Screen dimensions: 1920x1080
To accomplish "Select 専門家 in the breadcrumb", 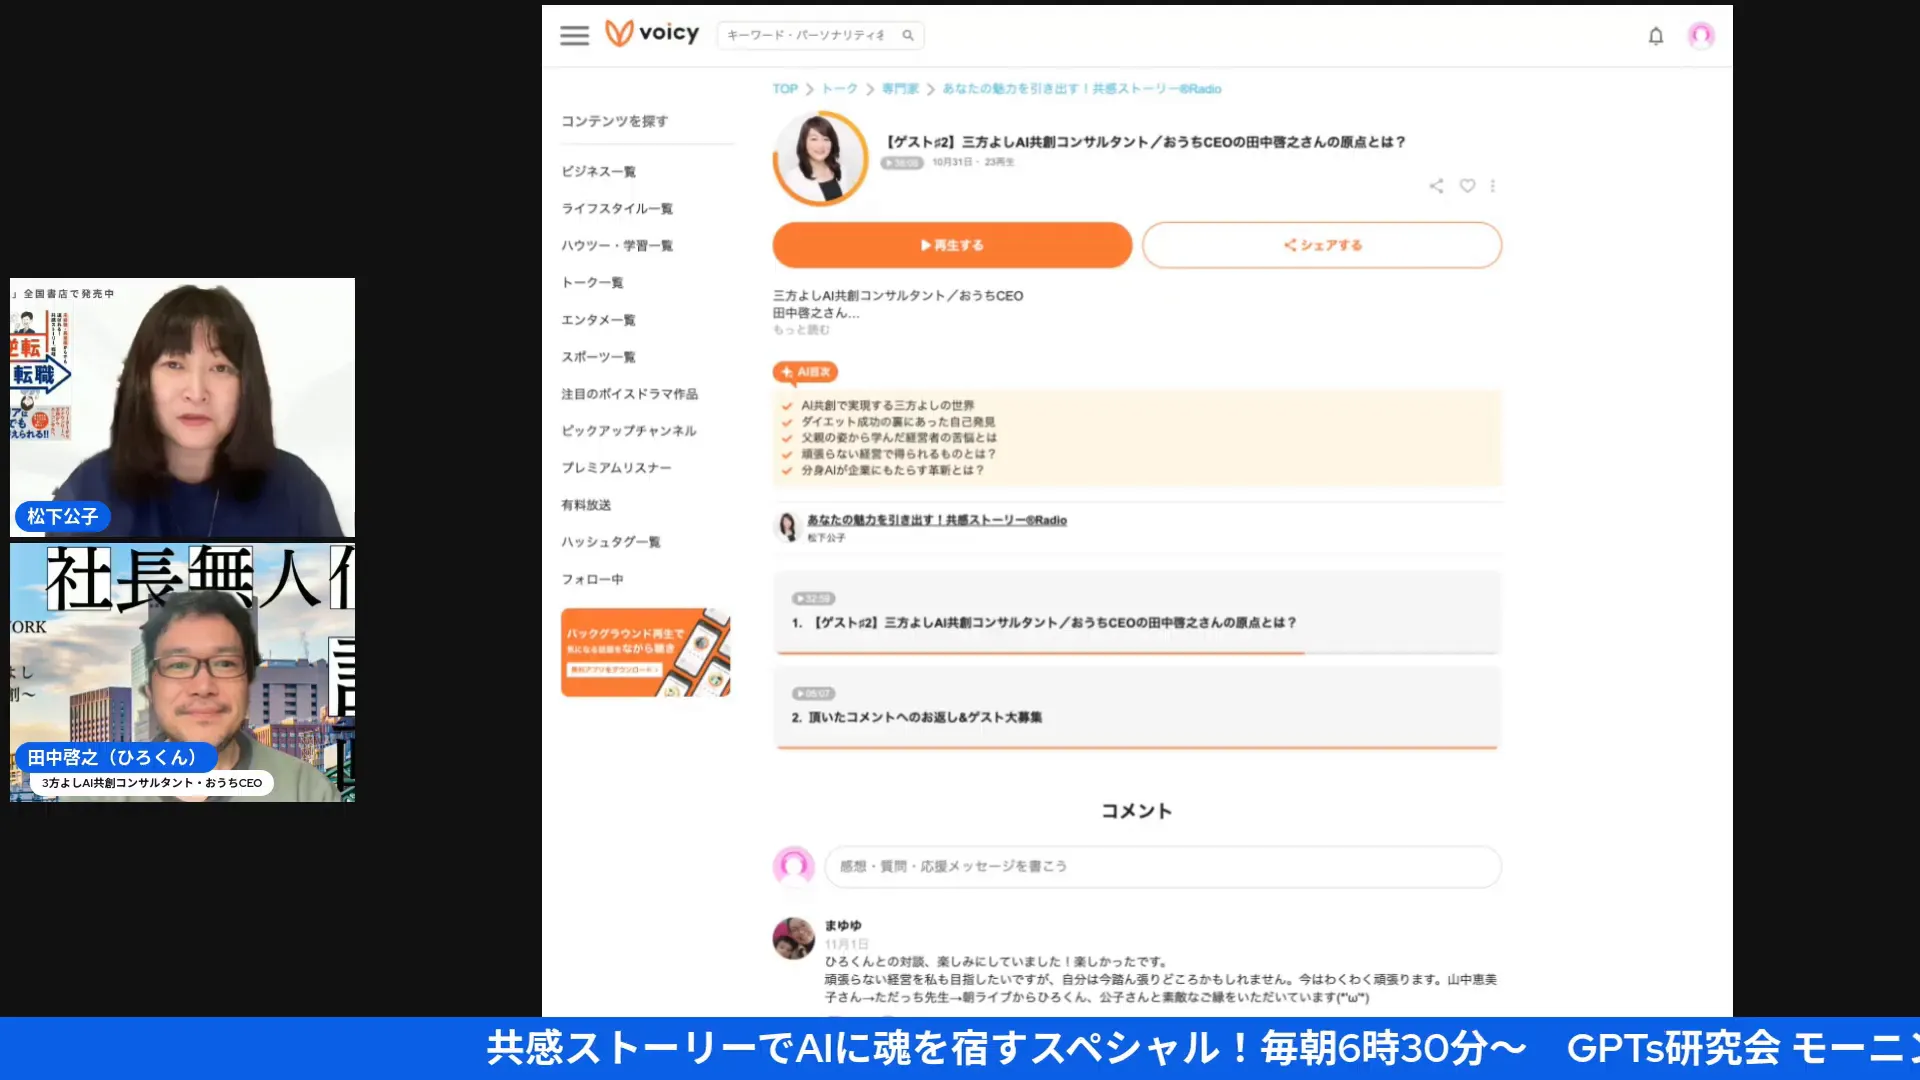I will coord(897,88).
